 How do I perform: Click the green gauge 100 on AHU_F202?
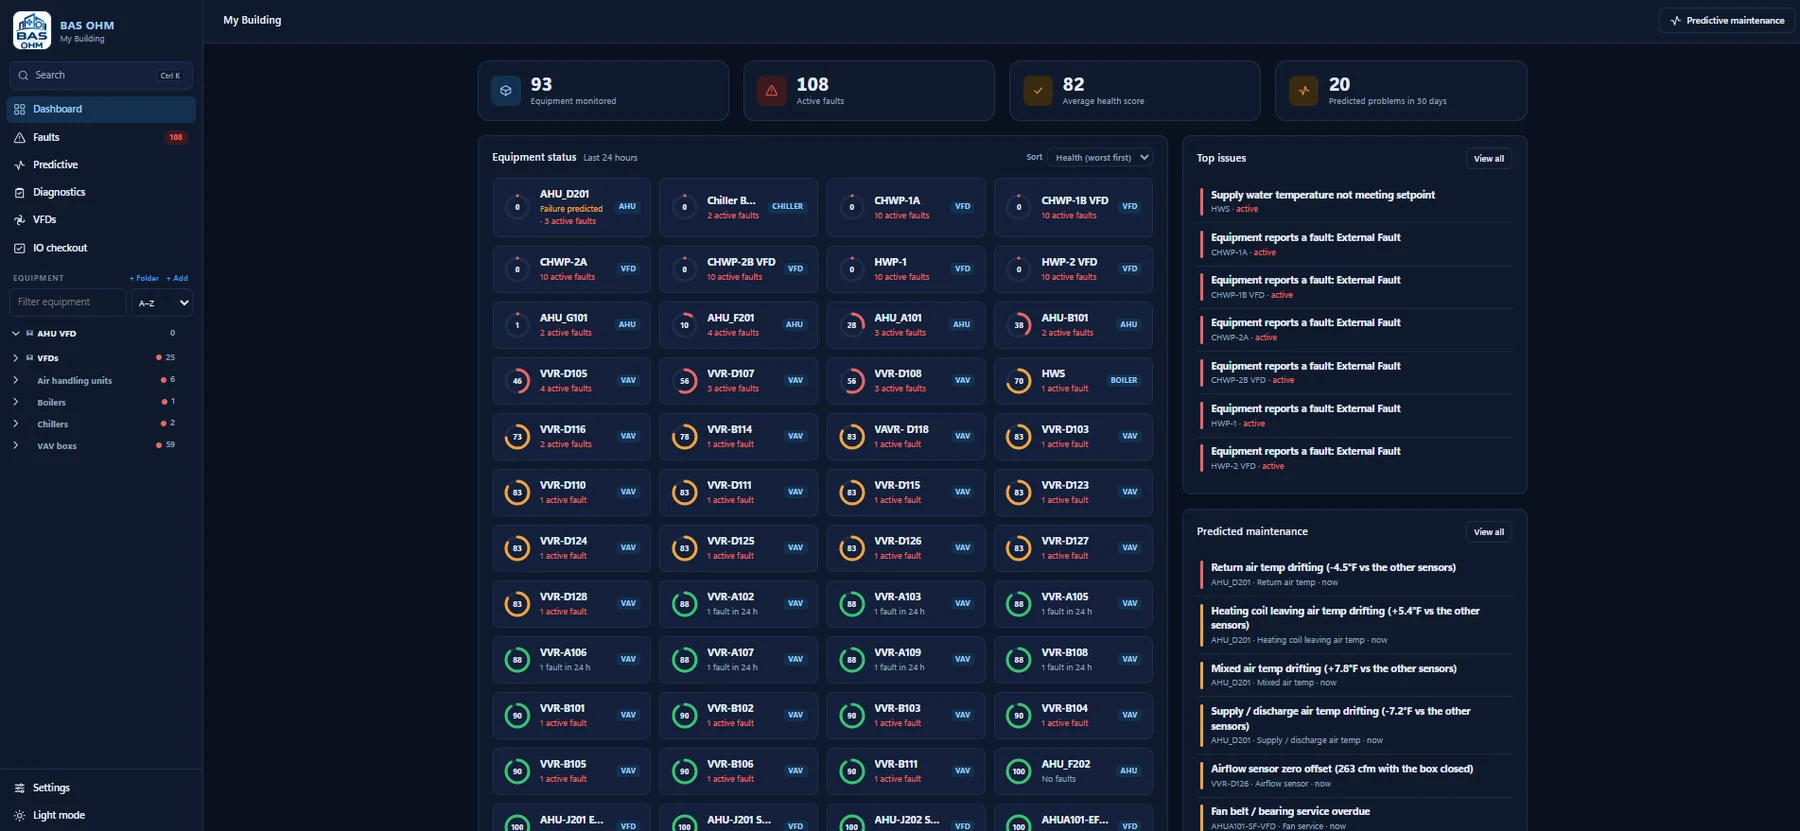click(x=1019, y=771)
